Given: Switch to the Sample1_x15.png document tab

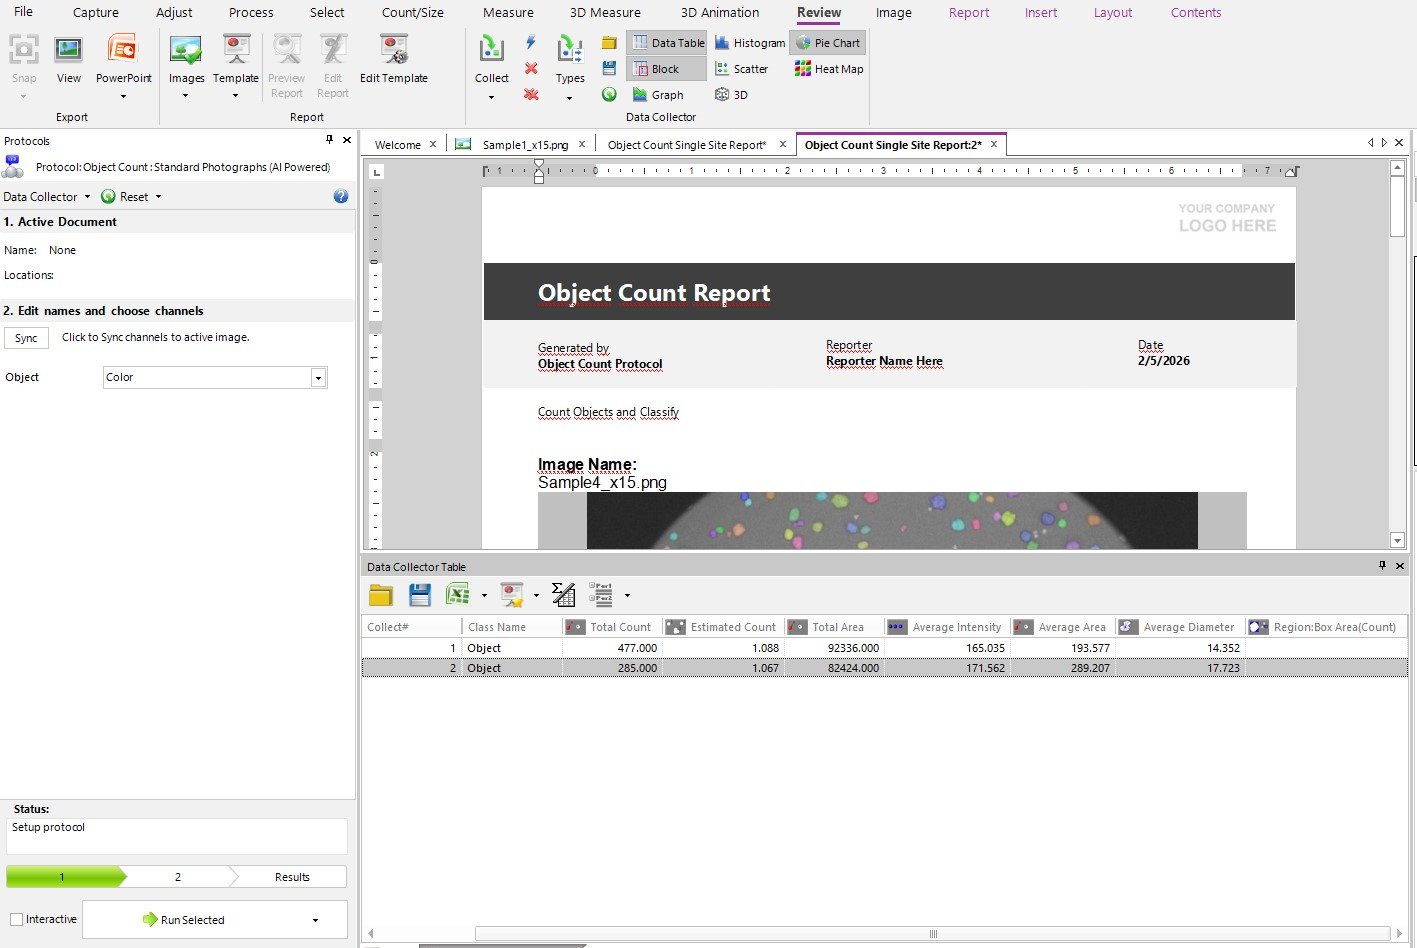Looking at the screenshot, I should pyautogui.click(x=524, y=145).
